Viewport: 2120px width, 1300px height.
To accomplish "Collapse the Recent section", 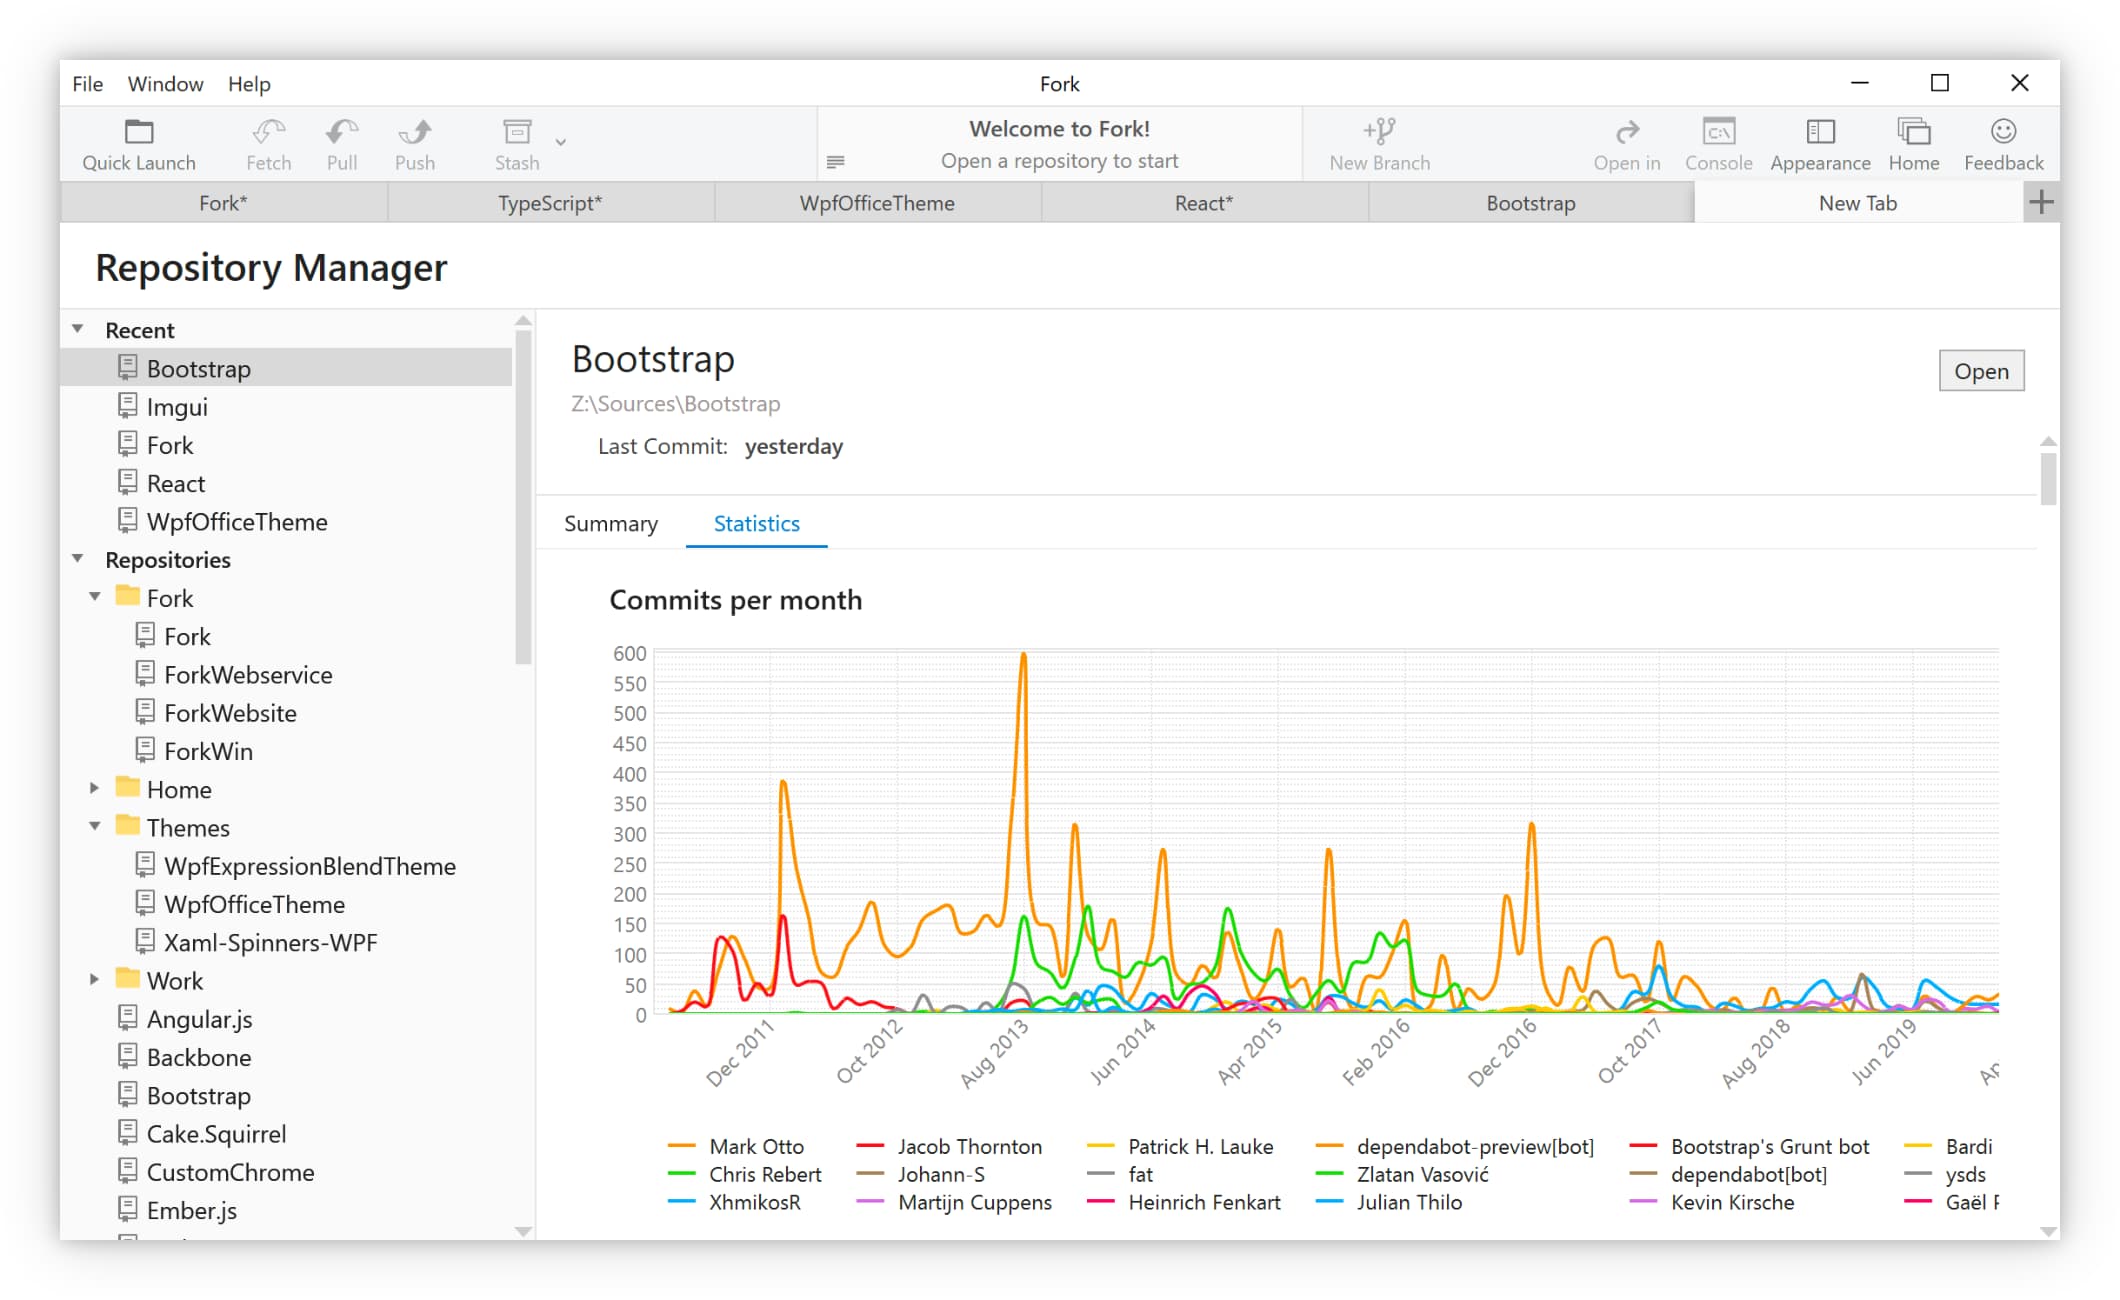I will pyautogui.click(x=78, y=329).
